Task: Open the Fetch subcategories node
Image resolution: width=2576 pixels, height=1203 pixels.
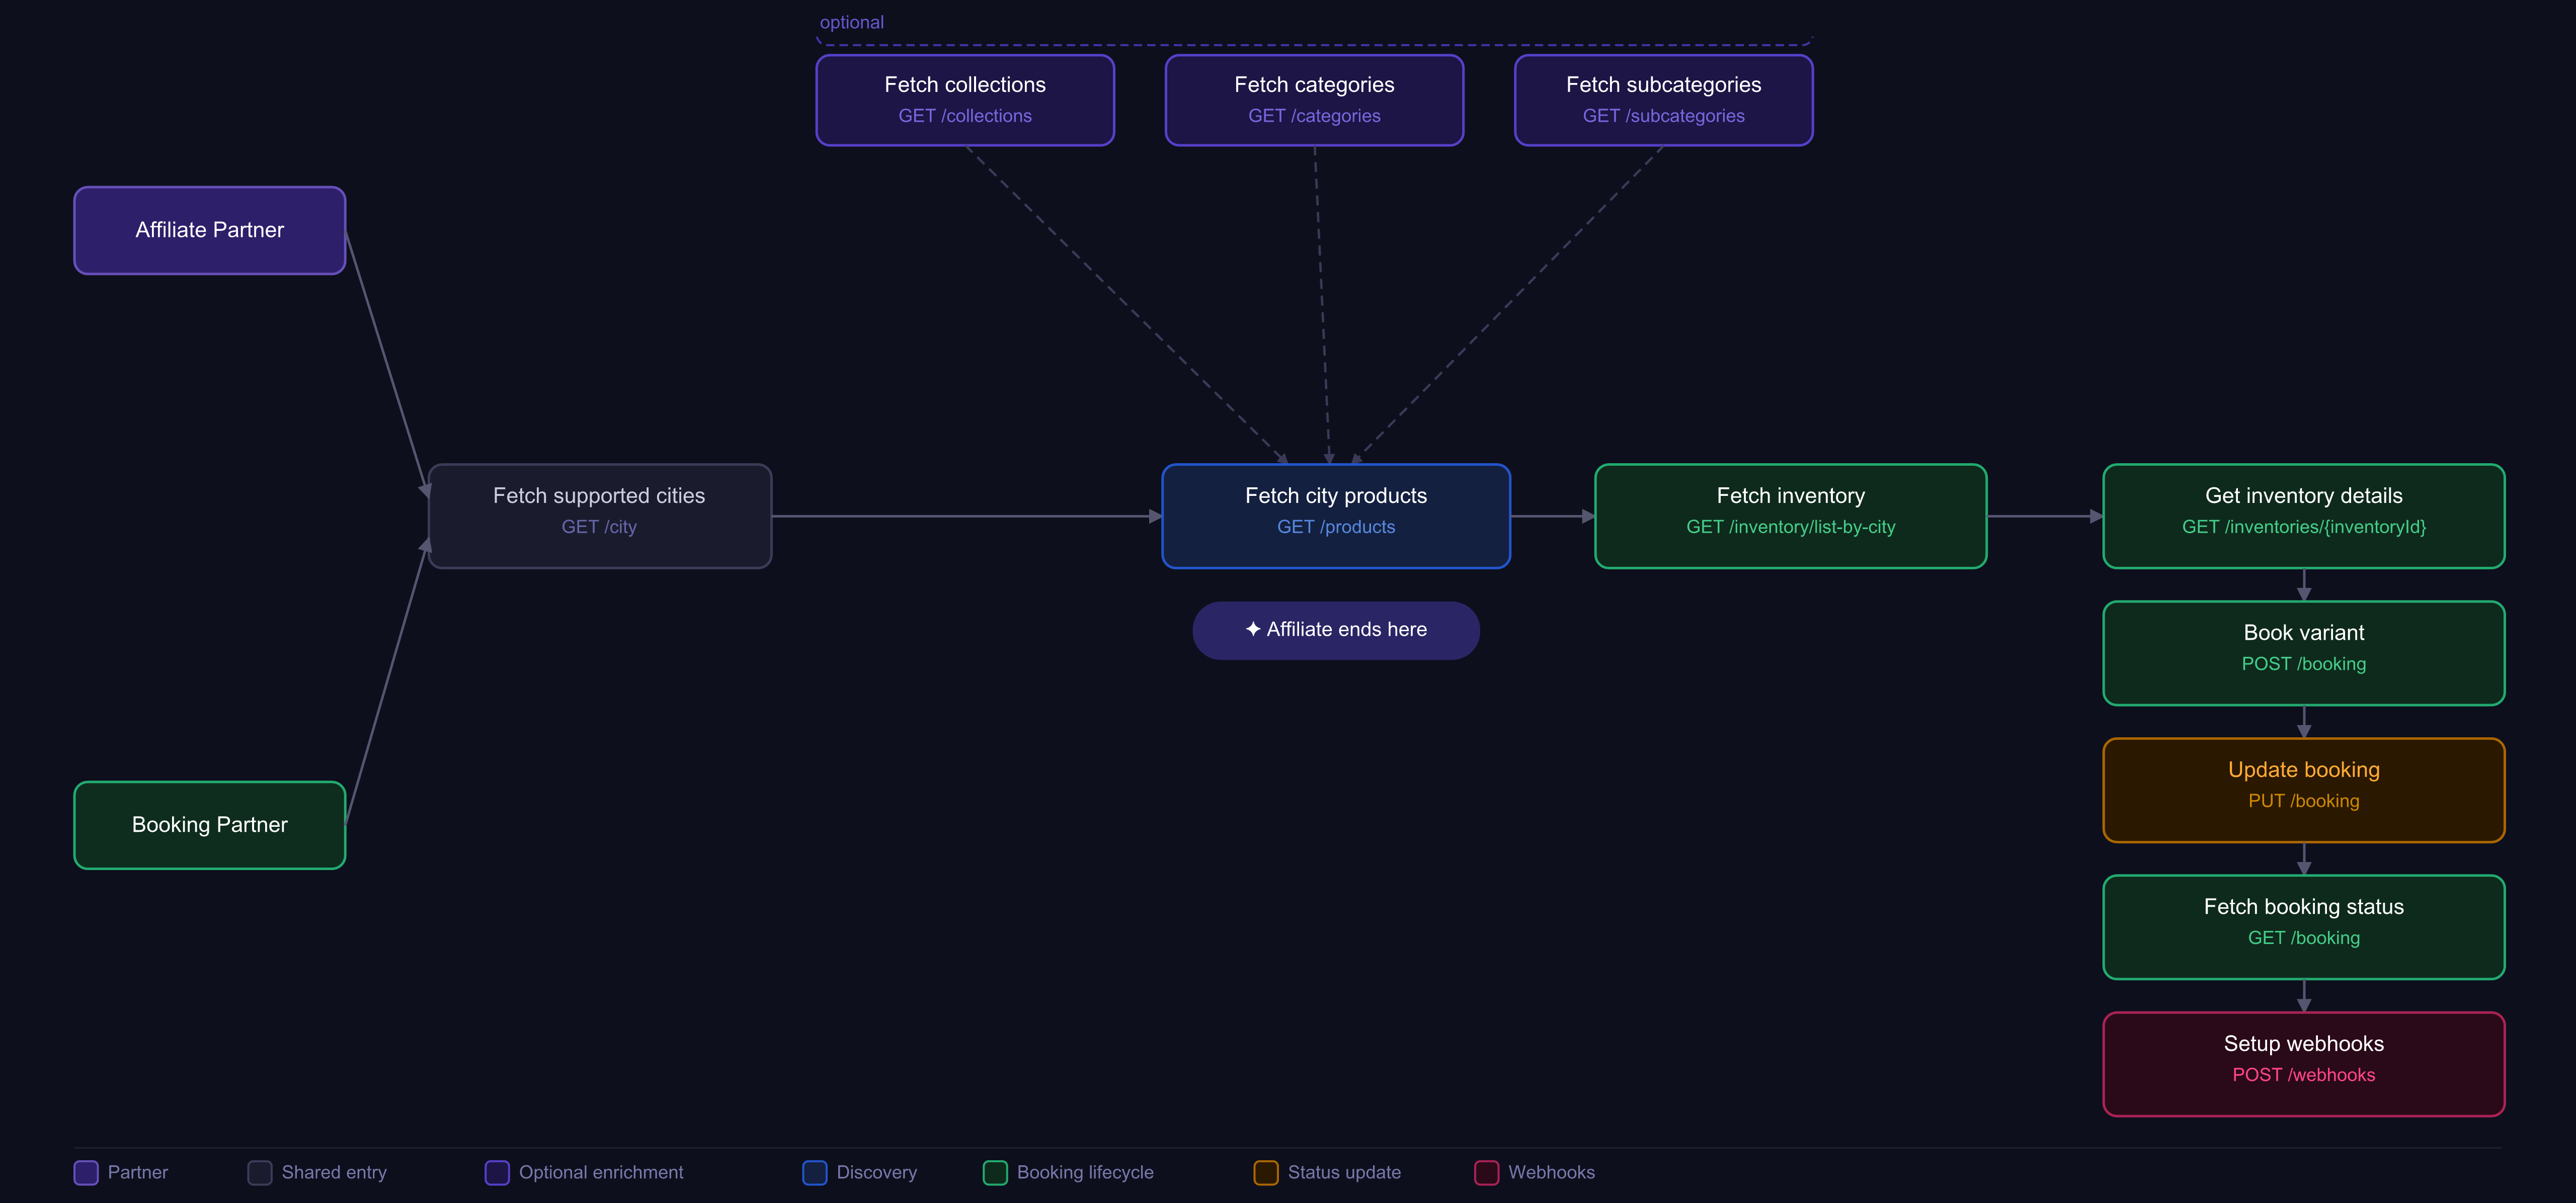Action: 1664,100
